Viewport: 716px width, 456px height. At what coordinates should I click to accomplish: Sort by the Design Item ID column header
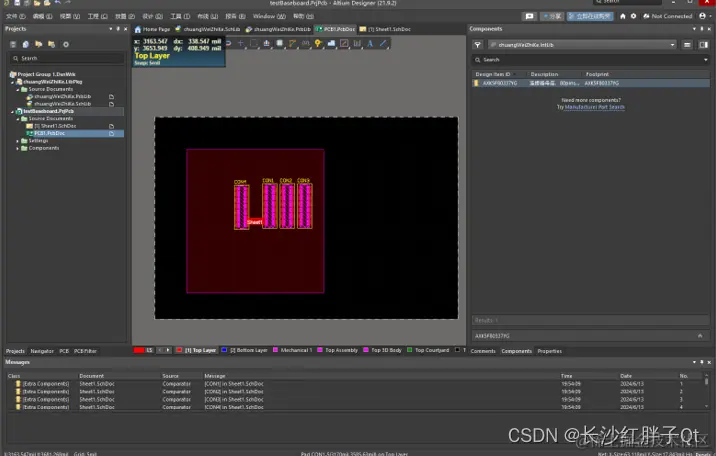click(493, 74)
